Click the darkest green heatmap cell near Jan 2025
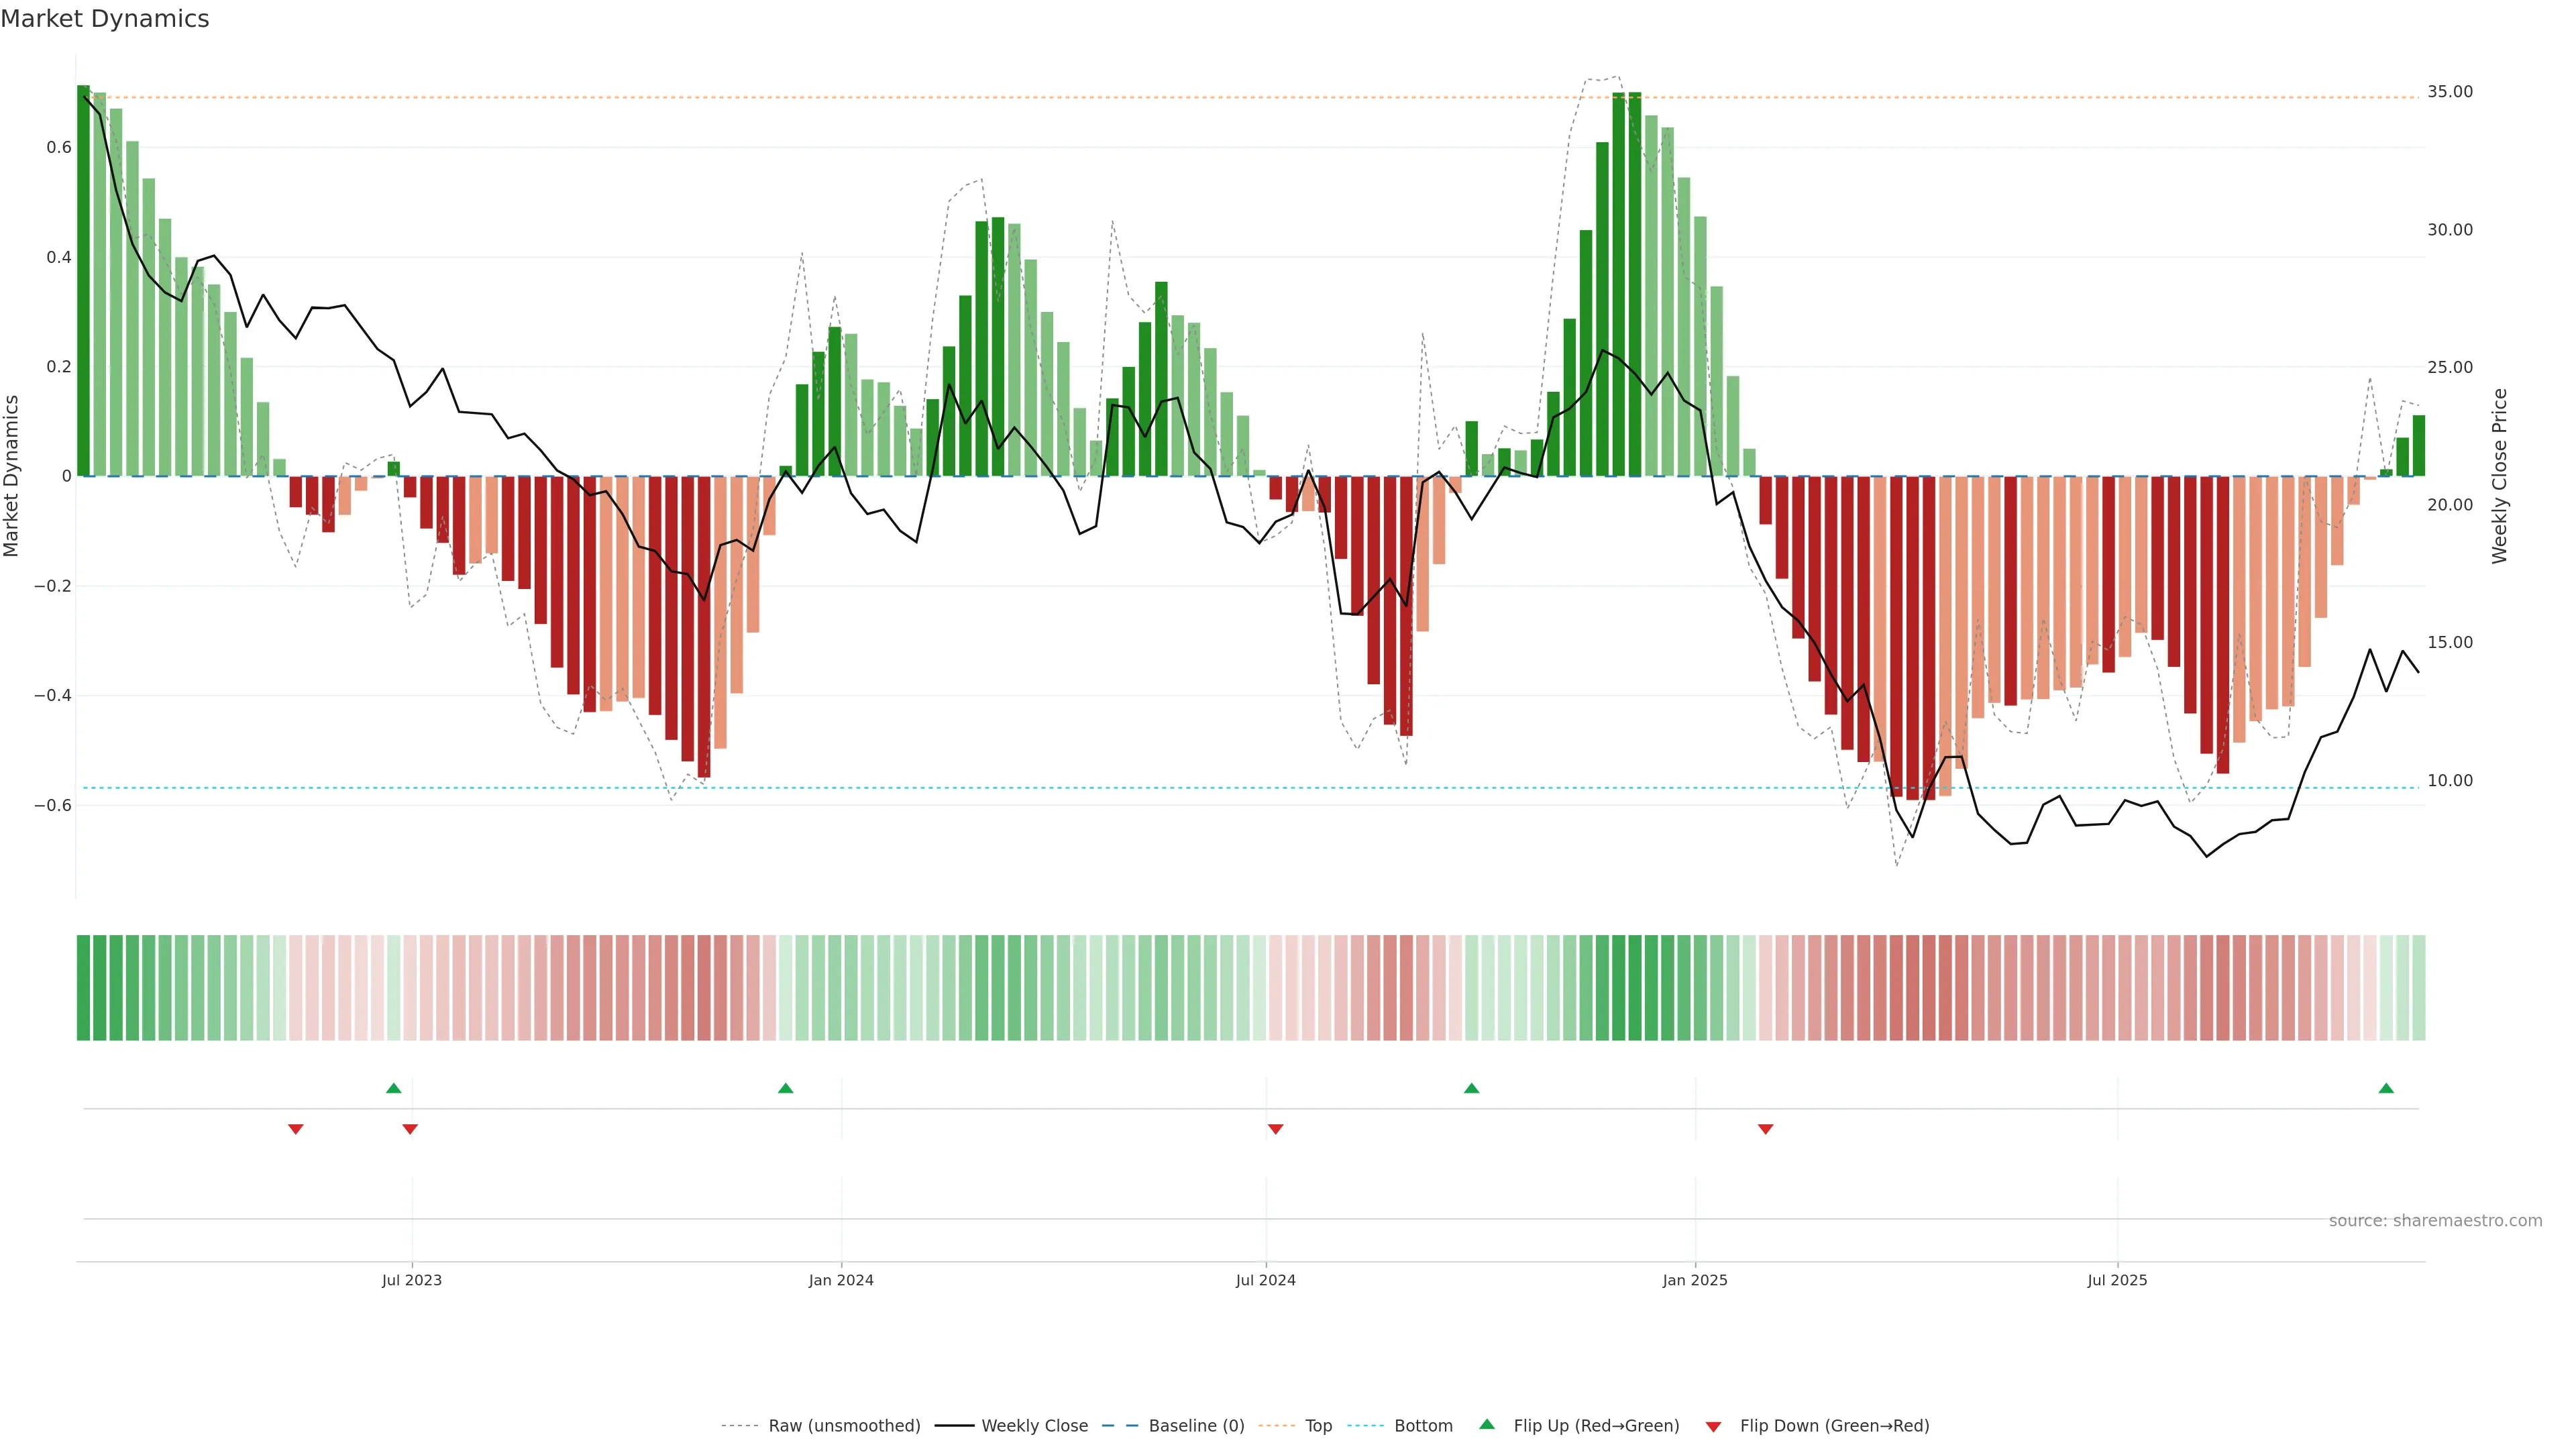The height and width of the screenshot is (1449, 2576). click(1635, 987)
